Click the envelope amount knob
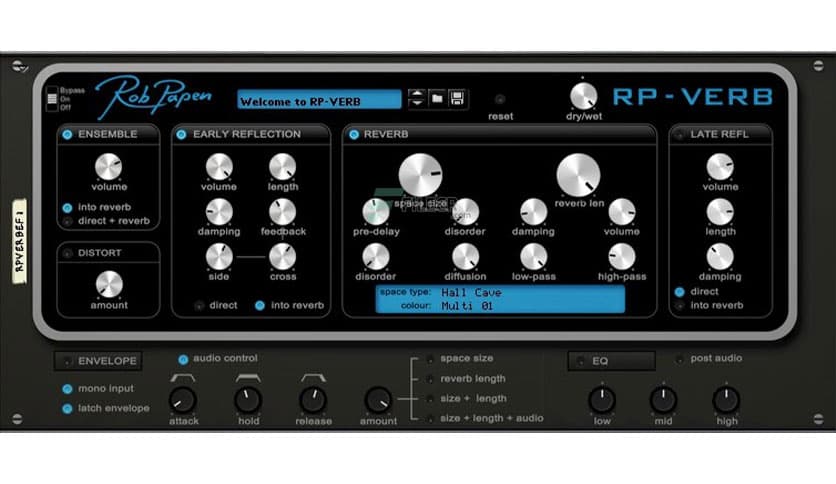836x484 pixels. 378,400
